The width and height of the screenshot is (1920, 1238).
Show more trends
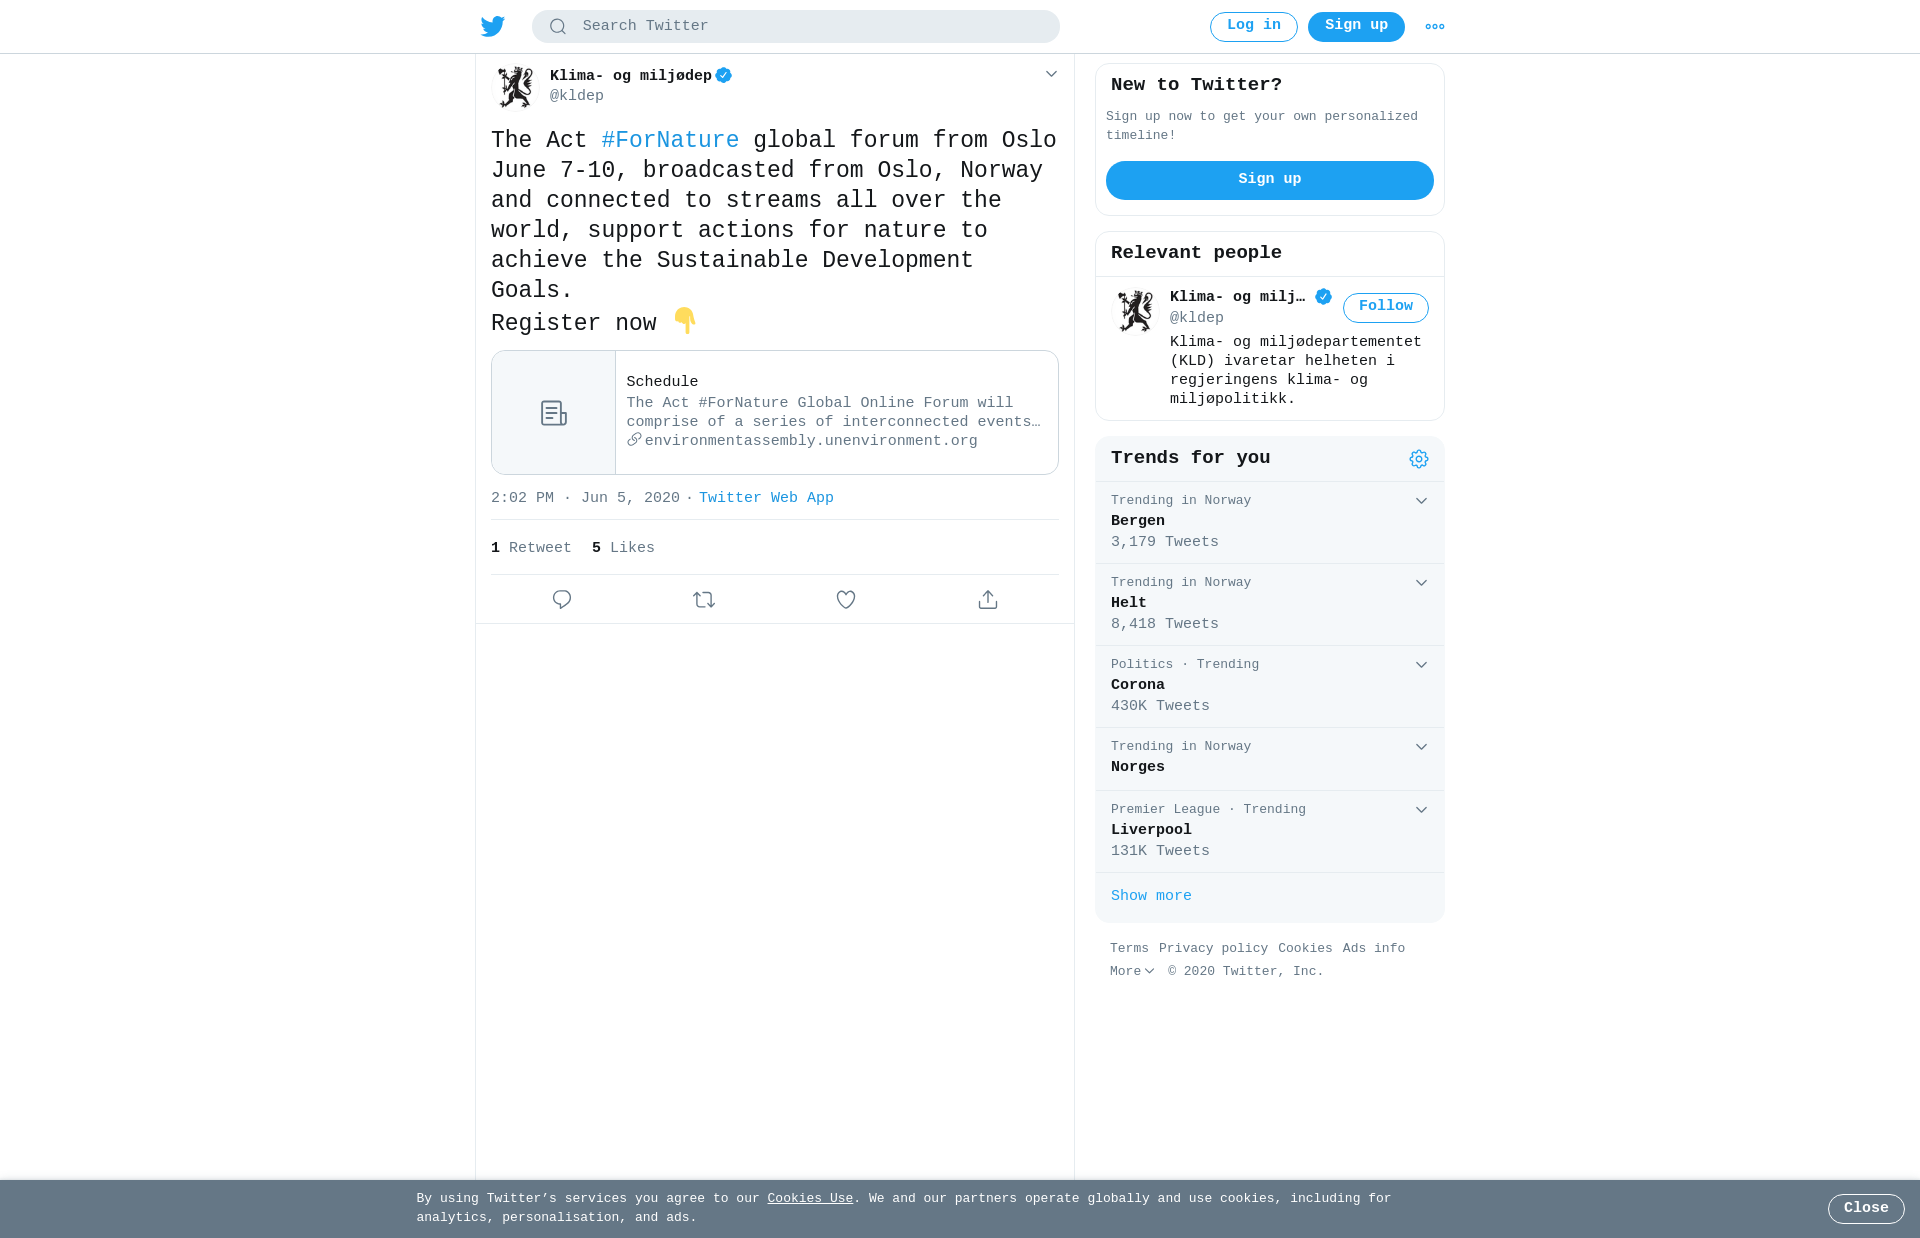click(x=1151, y=896)
